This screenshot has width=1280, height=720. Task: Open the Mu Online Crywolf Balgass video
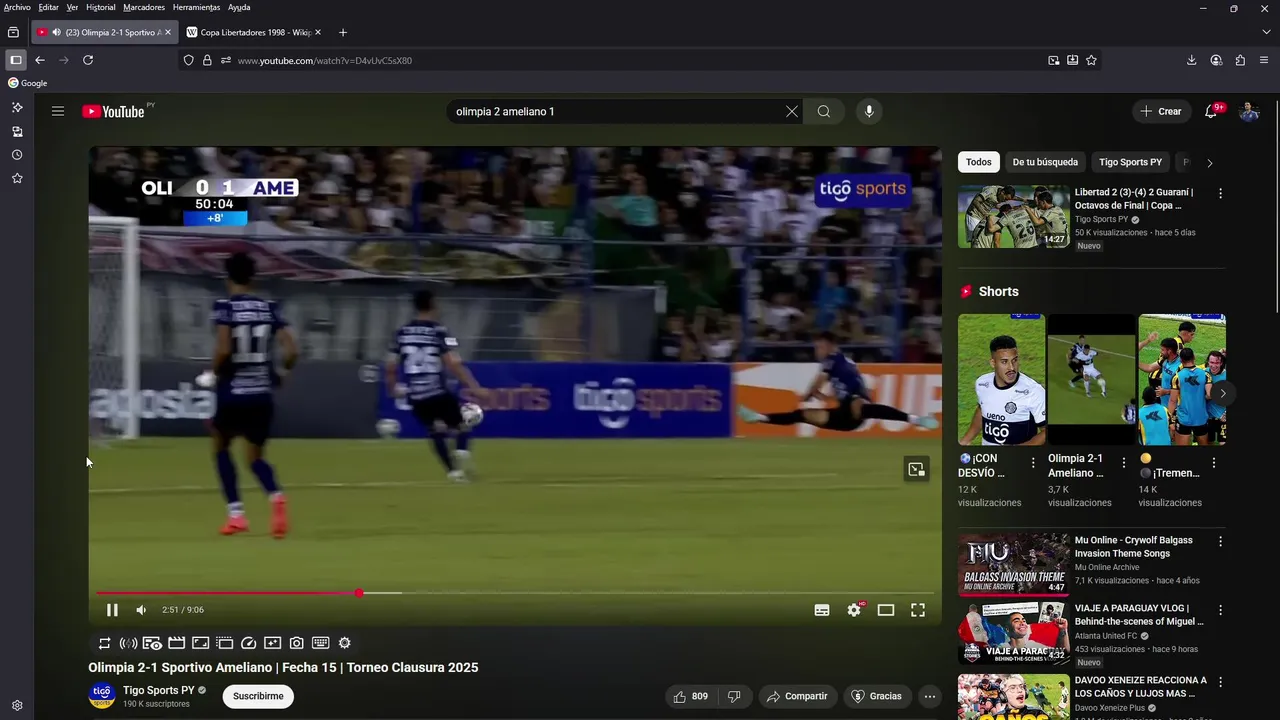tap(1014, 564)
